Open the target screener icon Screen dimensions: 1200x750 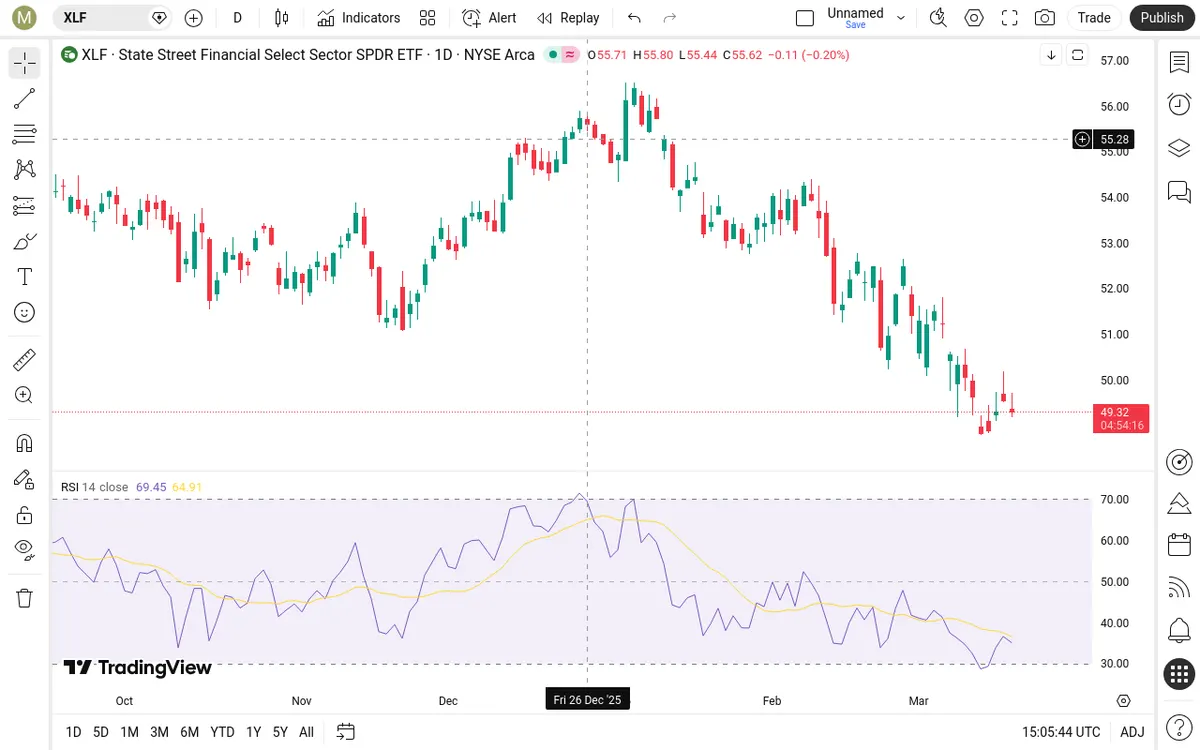[x=1179, y=461]
